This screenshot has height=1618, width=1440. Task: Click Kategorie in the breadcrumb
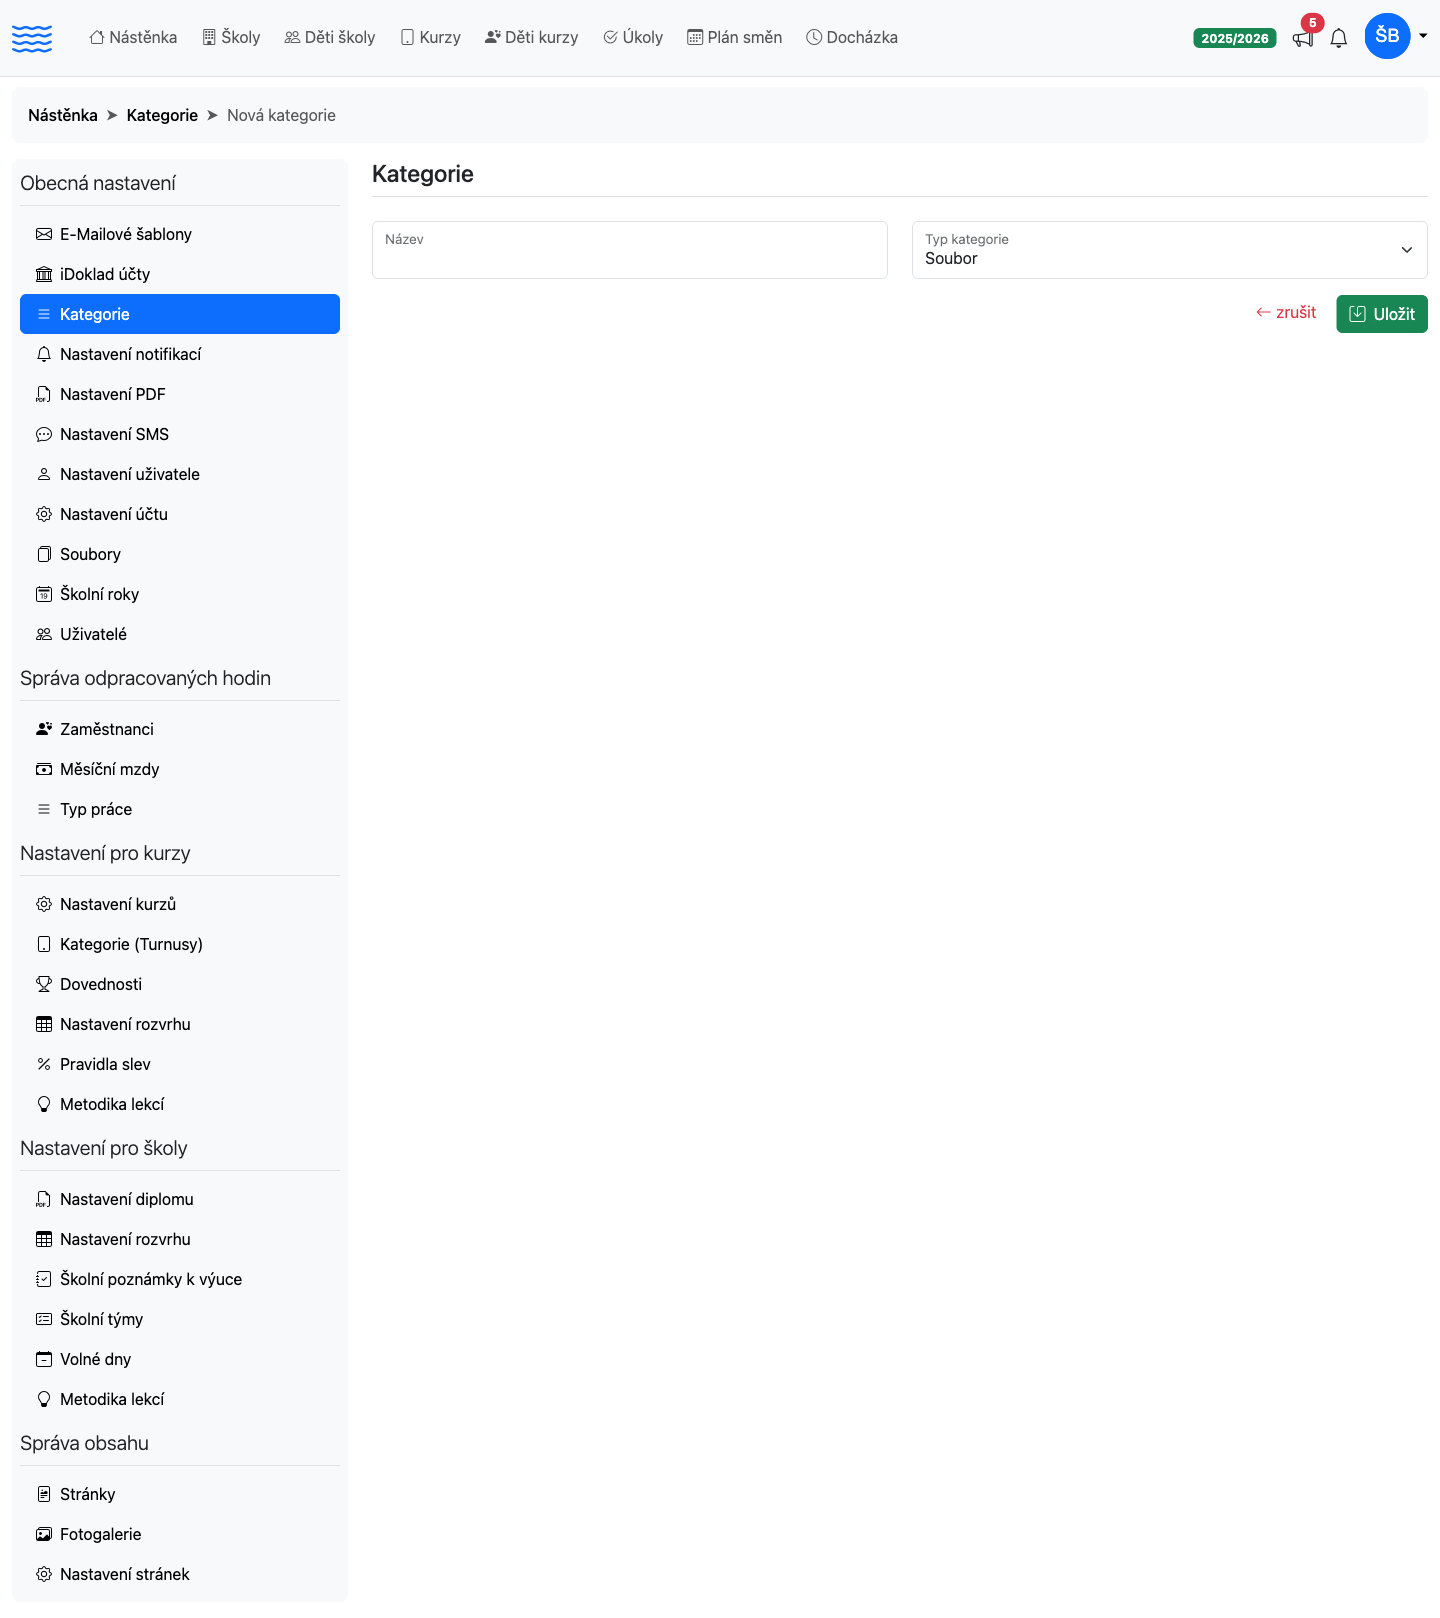[162, 115]
